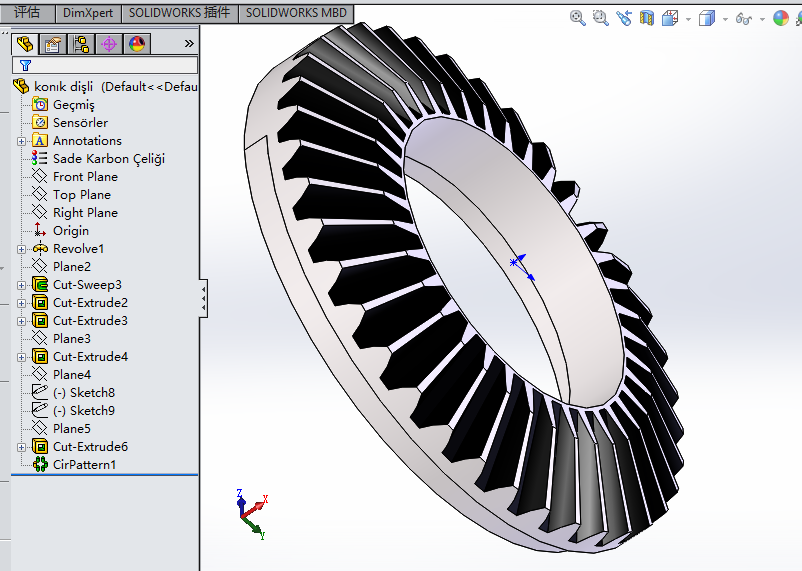The image size is (802, 571).
Task: Expand the Cut-Extrude3 feature
Action: point(21,321)
